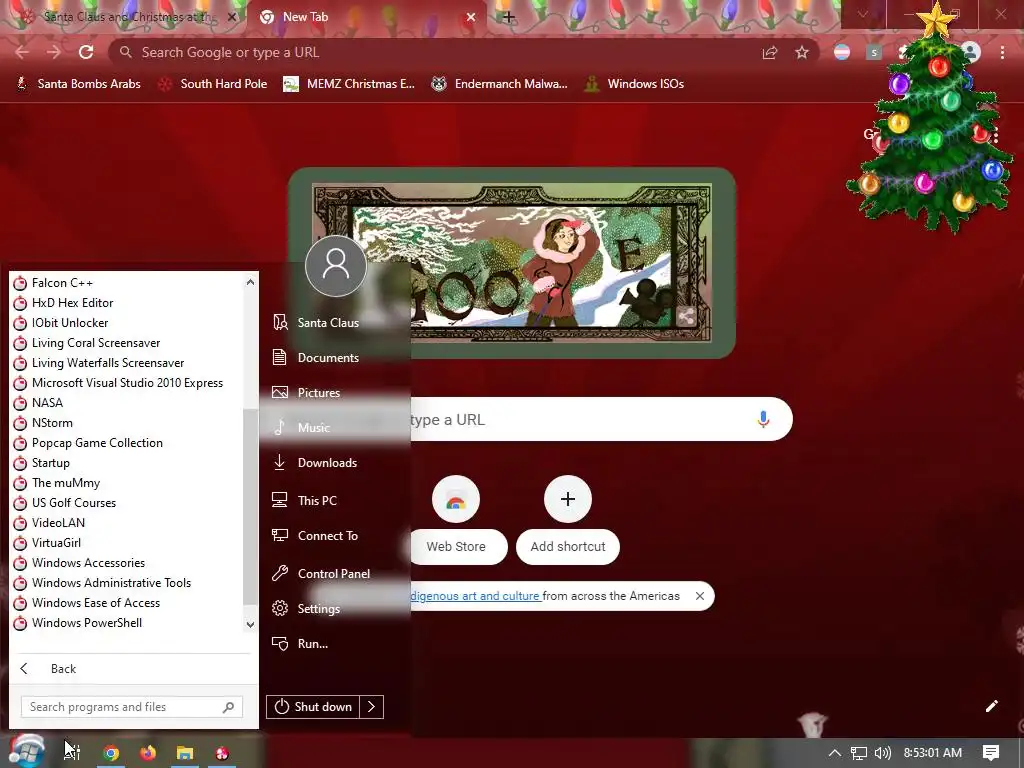Open File Explorer from the taskbar
The height and width of the screenshot is (768, 1024).
tap(185, 753)
